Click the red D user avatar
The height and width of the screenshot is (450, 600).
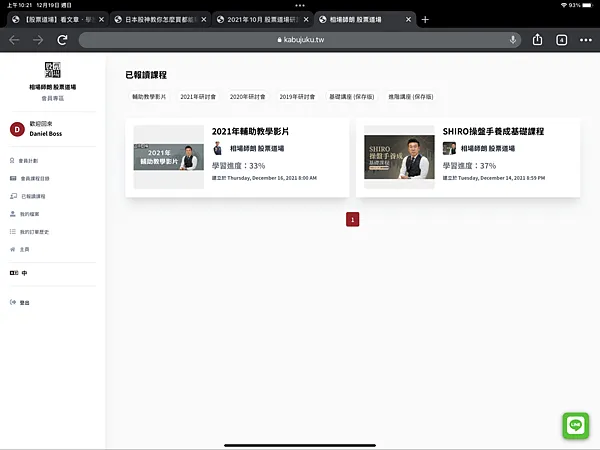tap(17, 129)
